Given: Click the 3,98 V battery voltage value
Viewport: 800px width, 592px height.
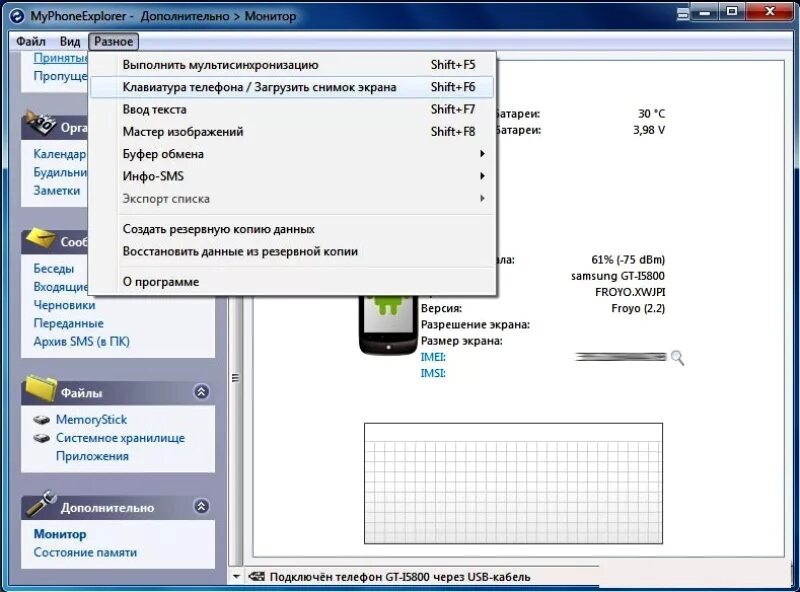Looking at the screenshot, I should (649, 130).
